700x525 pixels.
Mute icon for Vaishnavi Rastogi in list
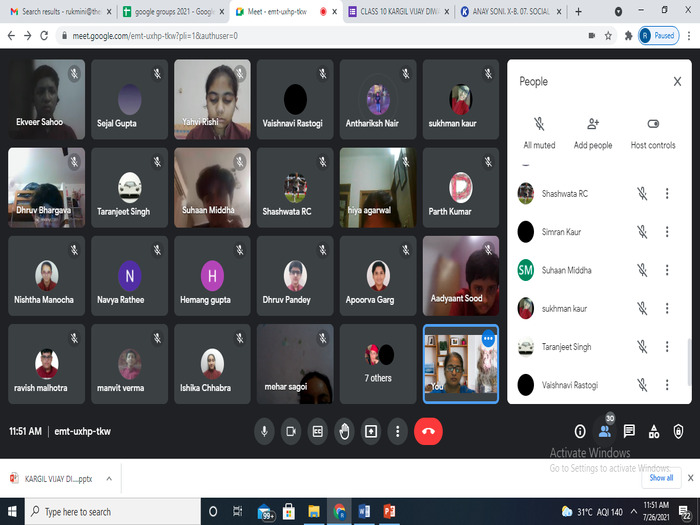(642, 385)
